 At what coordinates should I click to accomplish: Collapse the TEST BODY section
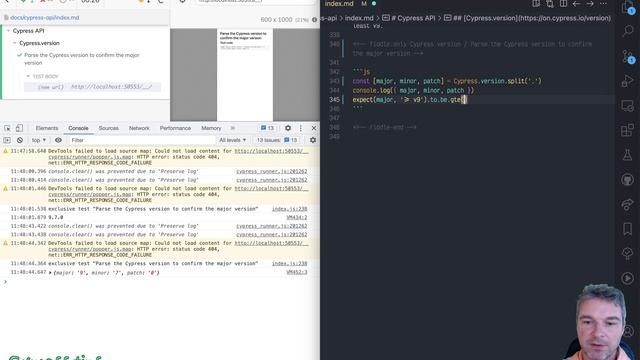(x=28, y=76)
